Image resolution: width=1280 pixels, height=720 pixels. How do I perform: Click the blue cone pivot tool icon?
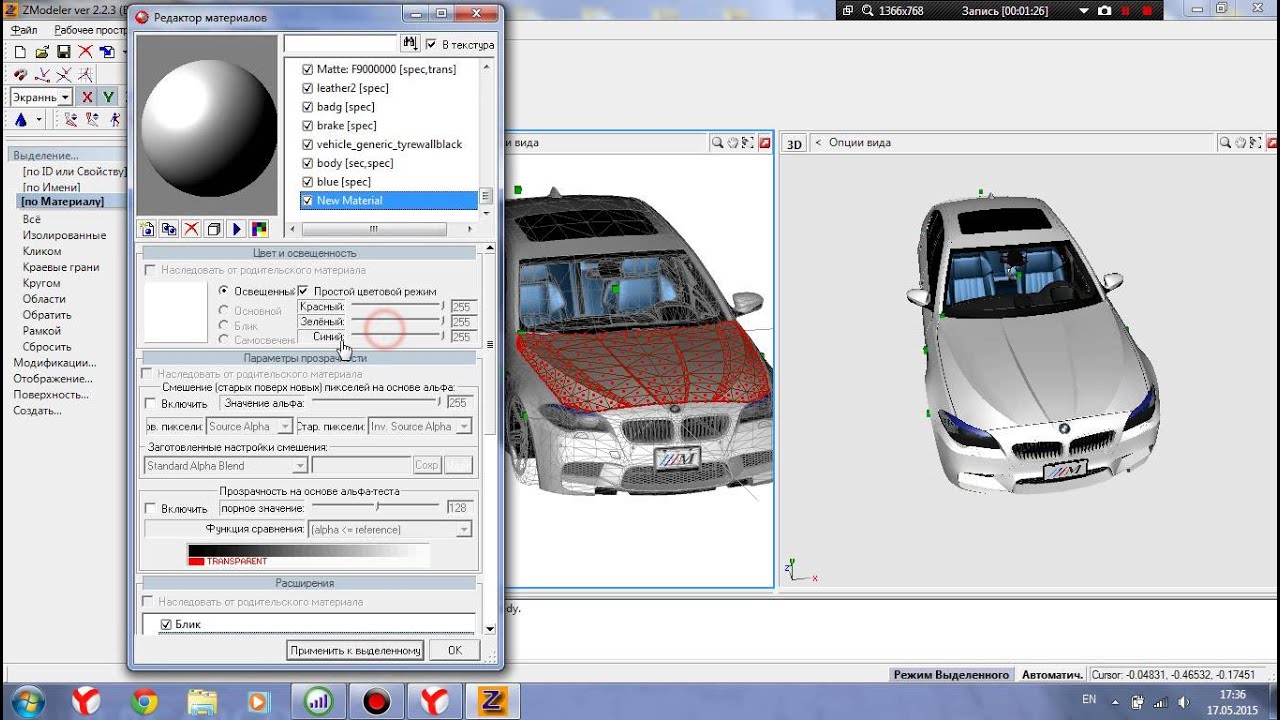20,119
